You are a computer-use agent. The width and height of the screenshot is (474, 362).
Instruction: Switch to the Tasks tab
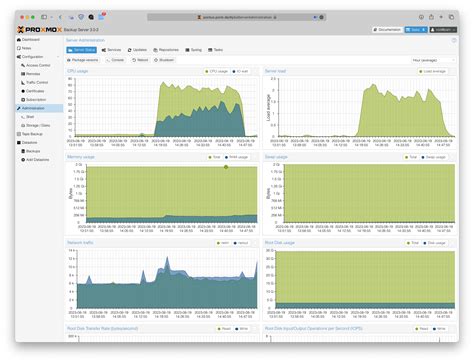point(215,50)
